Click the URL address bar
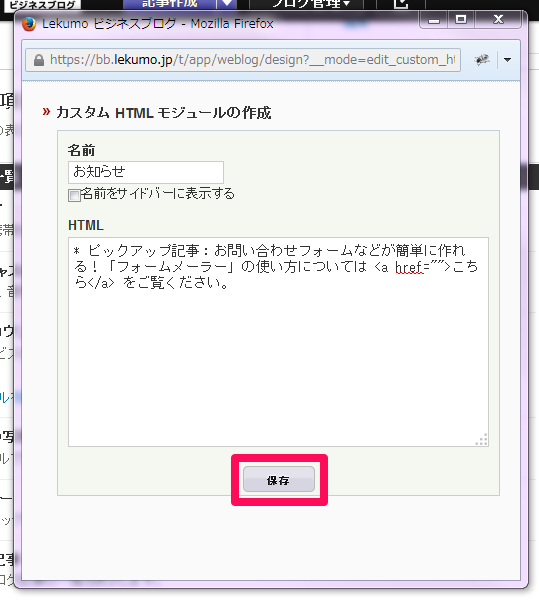Image resolution: width=539 pixels, height=601 pixels. pos(243,60)
